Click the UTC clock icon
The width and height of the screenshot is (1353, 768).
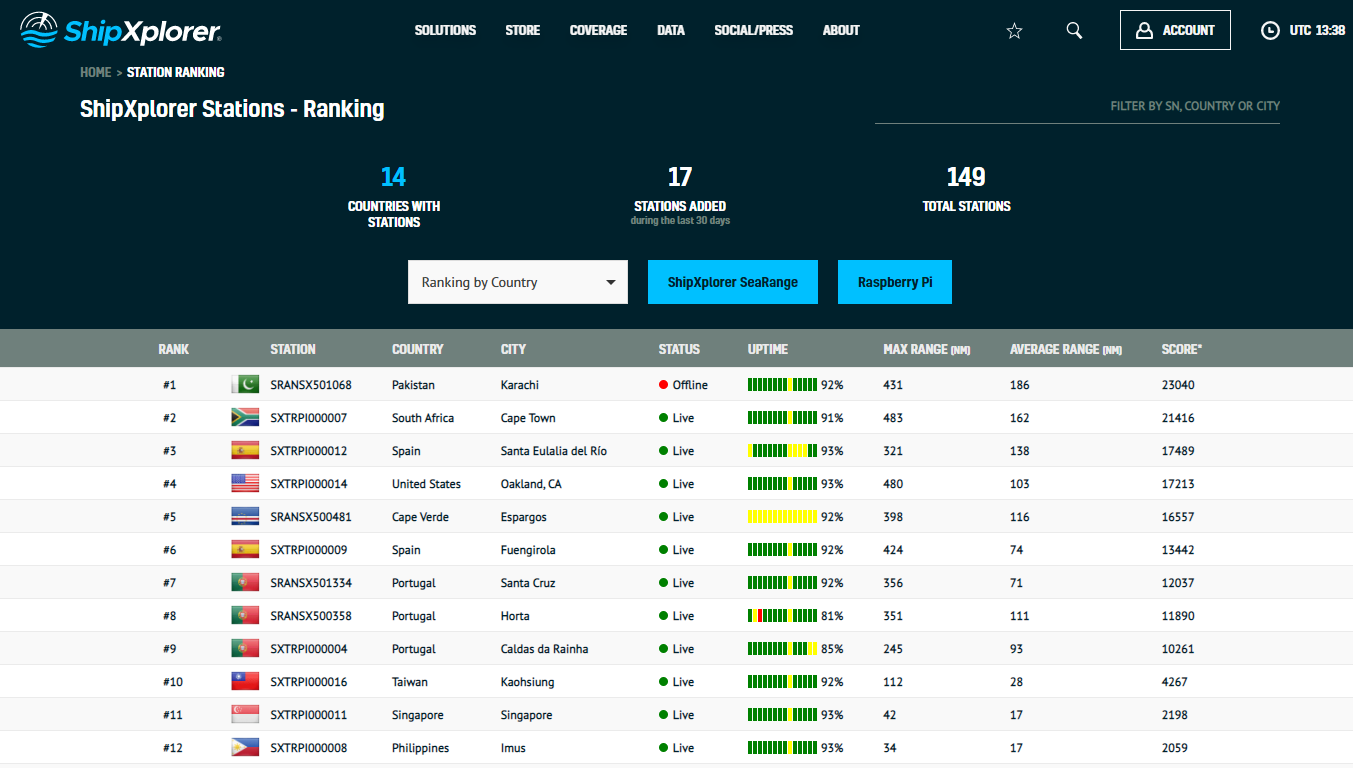[x=1270, y=31]
